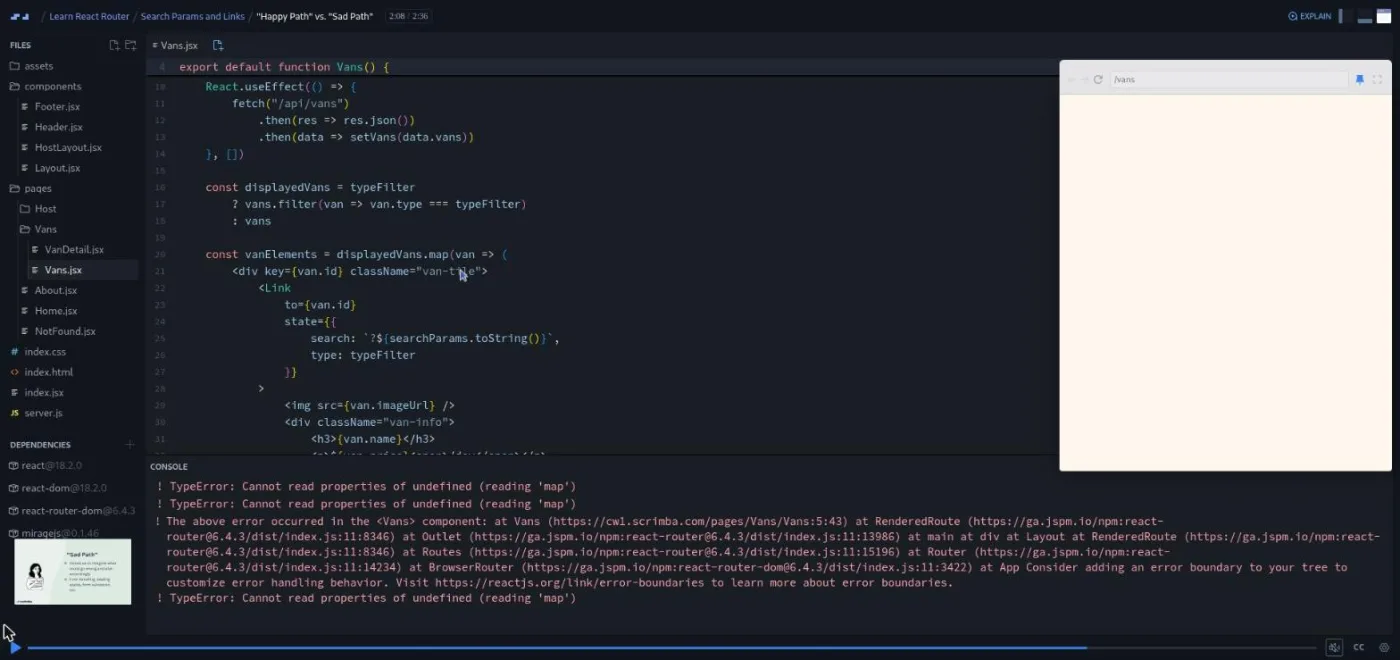Go forward in the mini-browser
The image size is (1400, 660).
[1084, 79]
